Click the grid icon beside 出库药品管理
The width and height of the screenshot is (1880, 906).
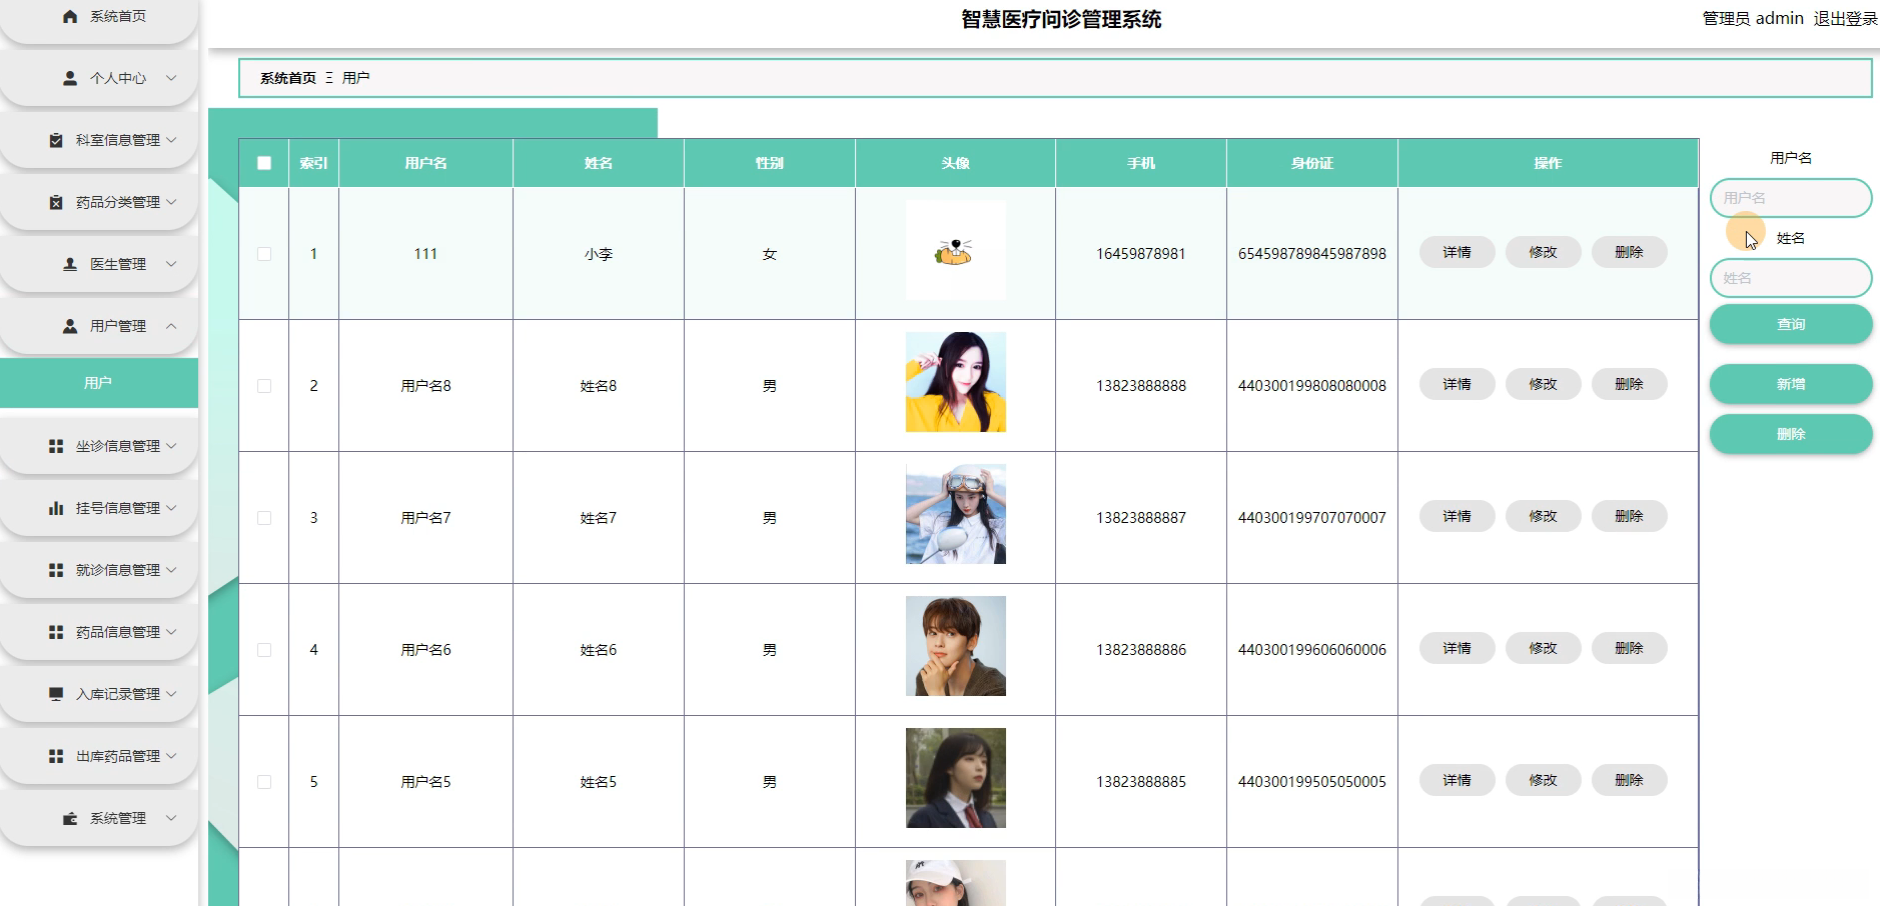tap(56, 756)
